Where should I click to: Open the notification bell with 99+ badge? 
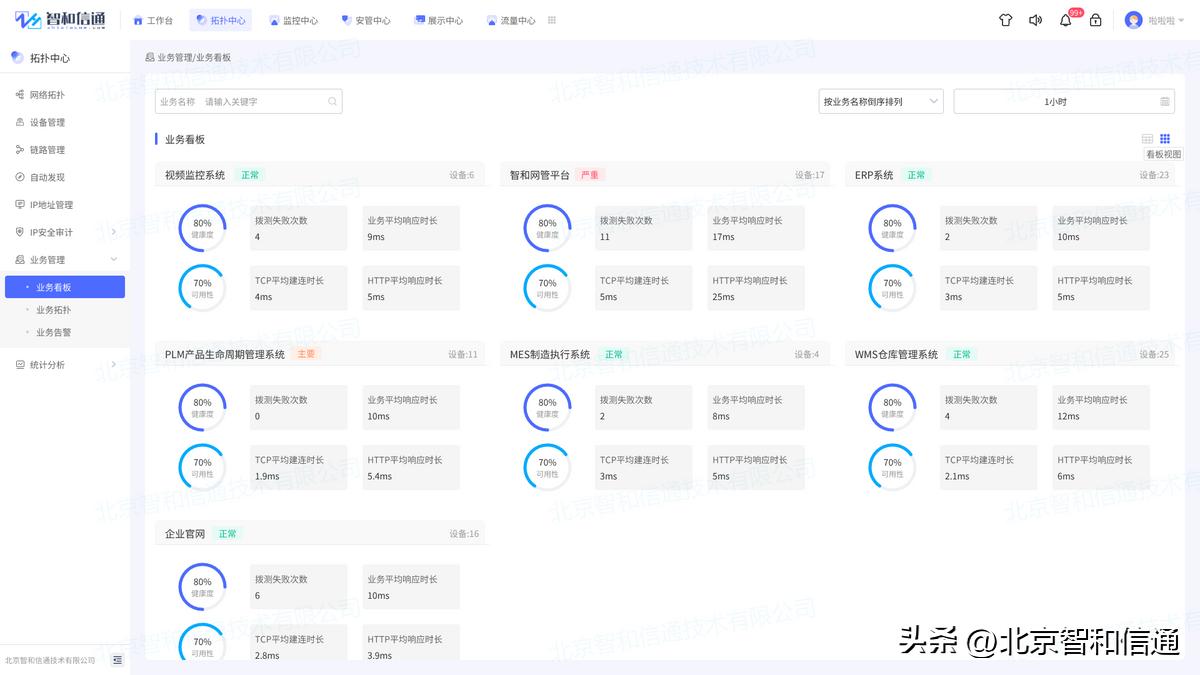1065,19
